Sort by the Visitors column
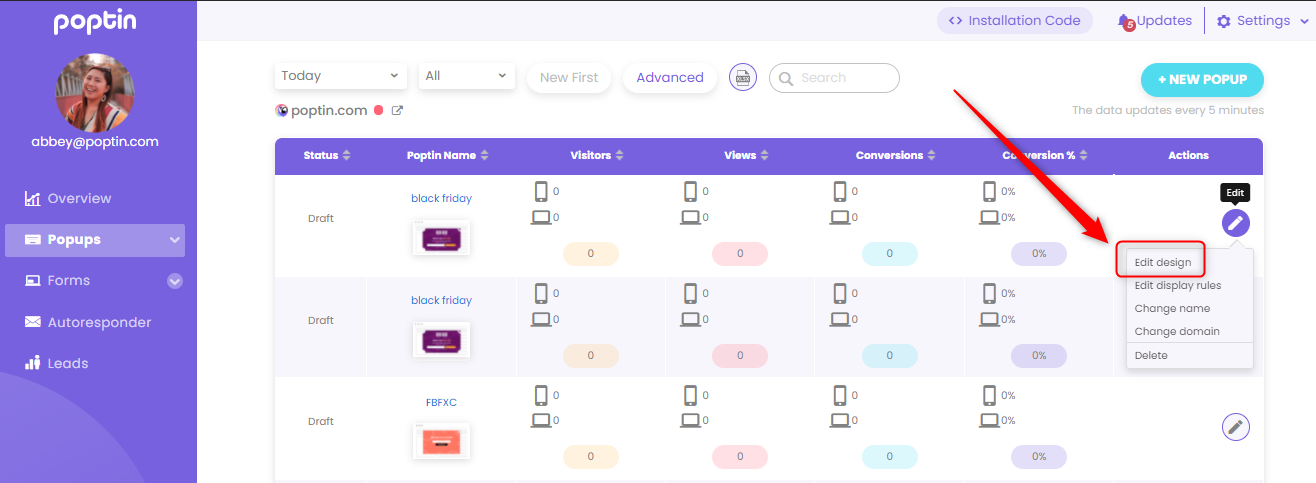The image size is (1316, 483). 597,155
